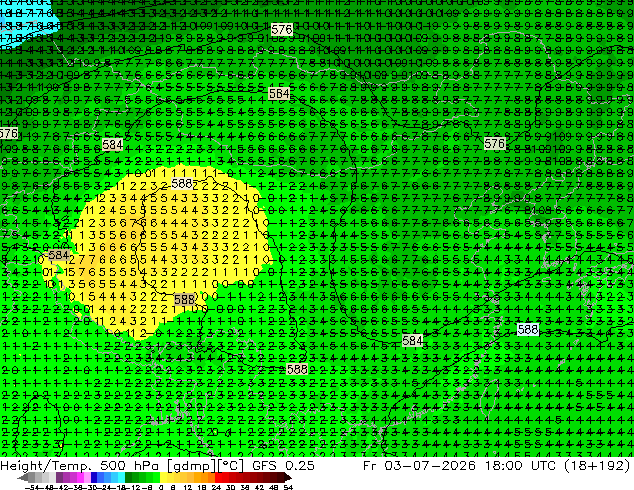The image size is (634, 490).
Task: Click the 588 label at the yellow area's bottom
Action: (x=185, y=300)
